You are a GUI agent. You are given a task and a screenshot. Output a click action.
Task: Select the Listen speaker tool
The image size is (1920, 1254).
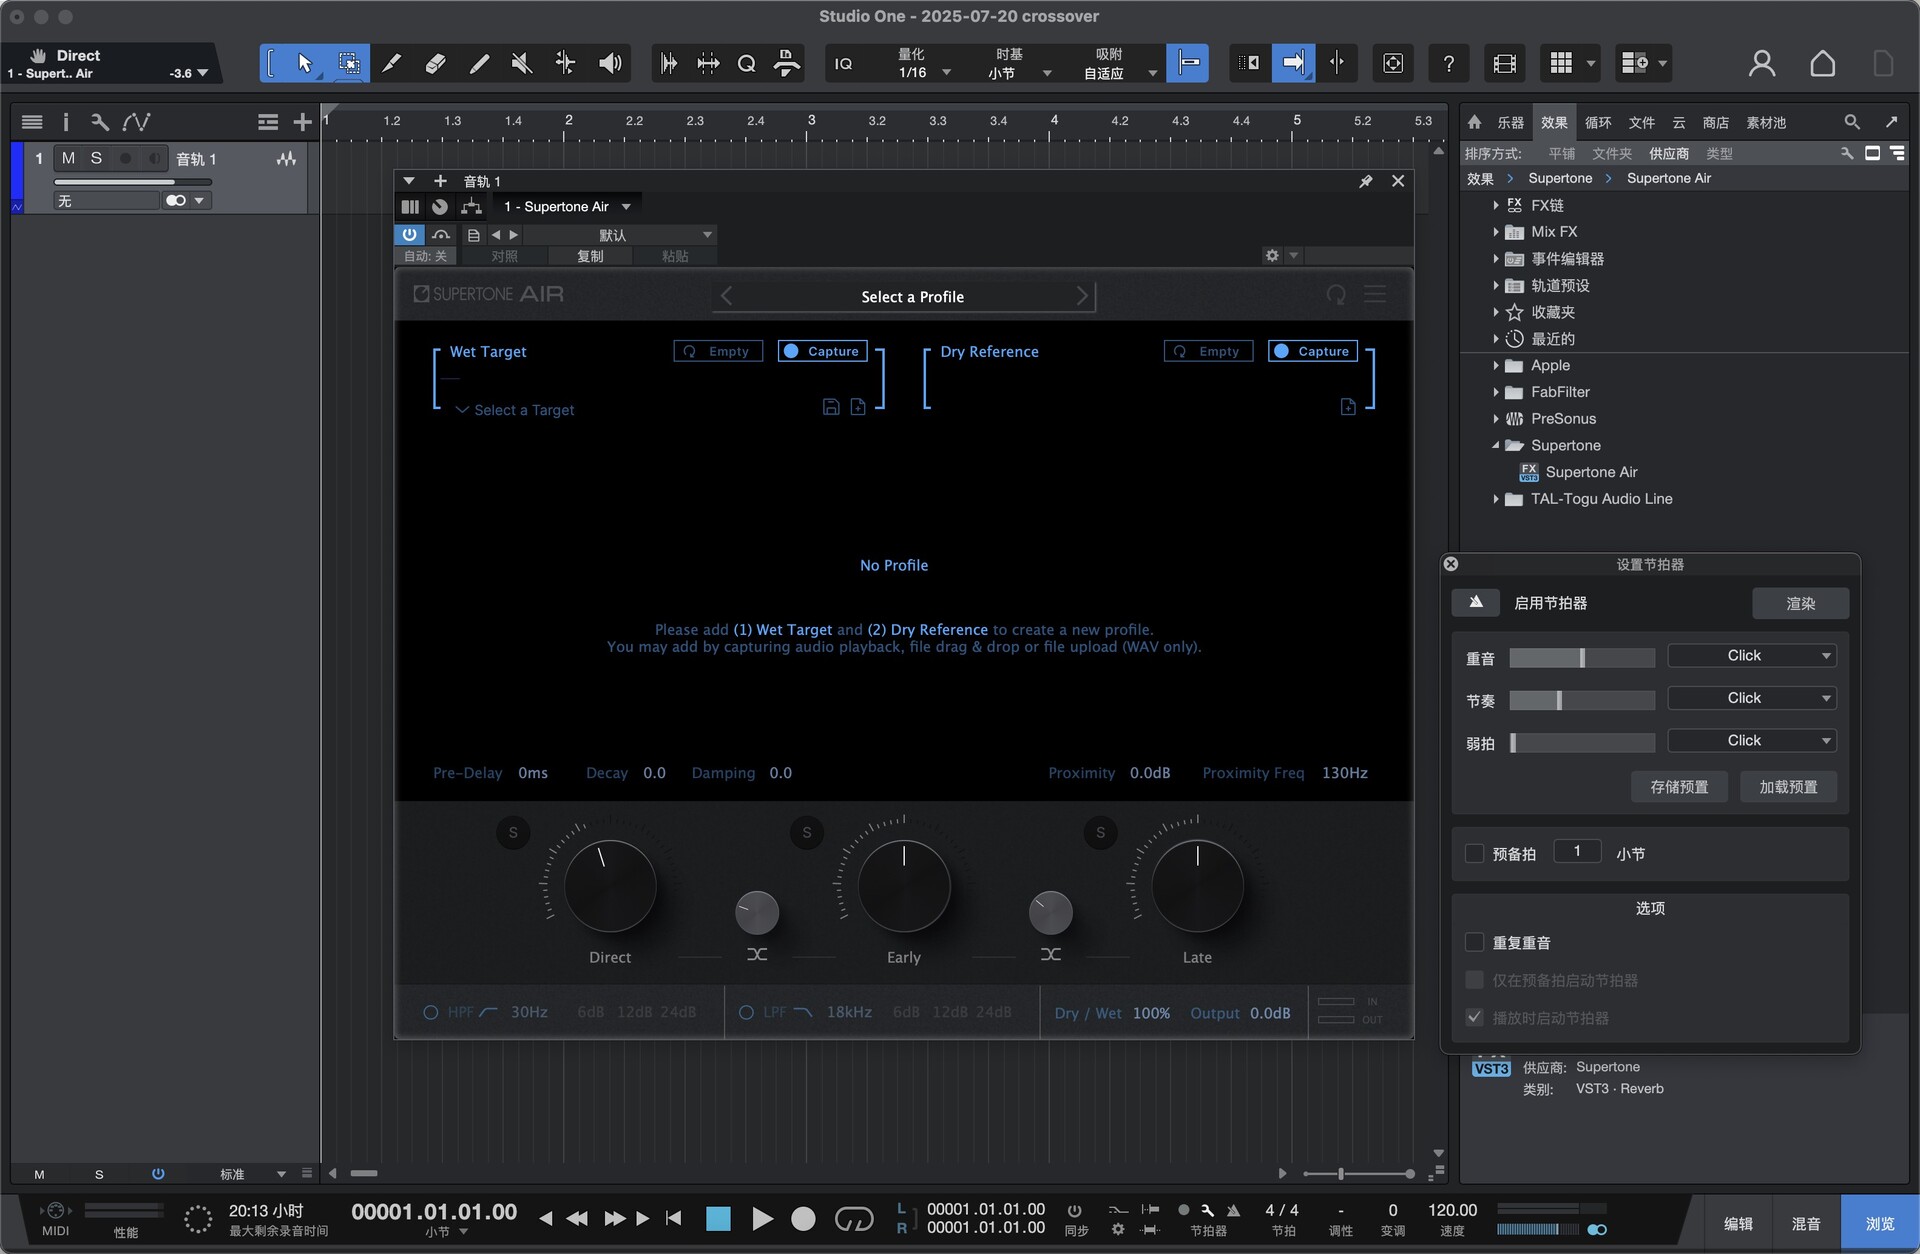(610, 63)
